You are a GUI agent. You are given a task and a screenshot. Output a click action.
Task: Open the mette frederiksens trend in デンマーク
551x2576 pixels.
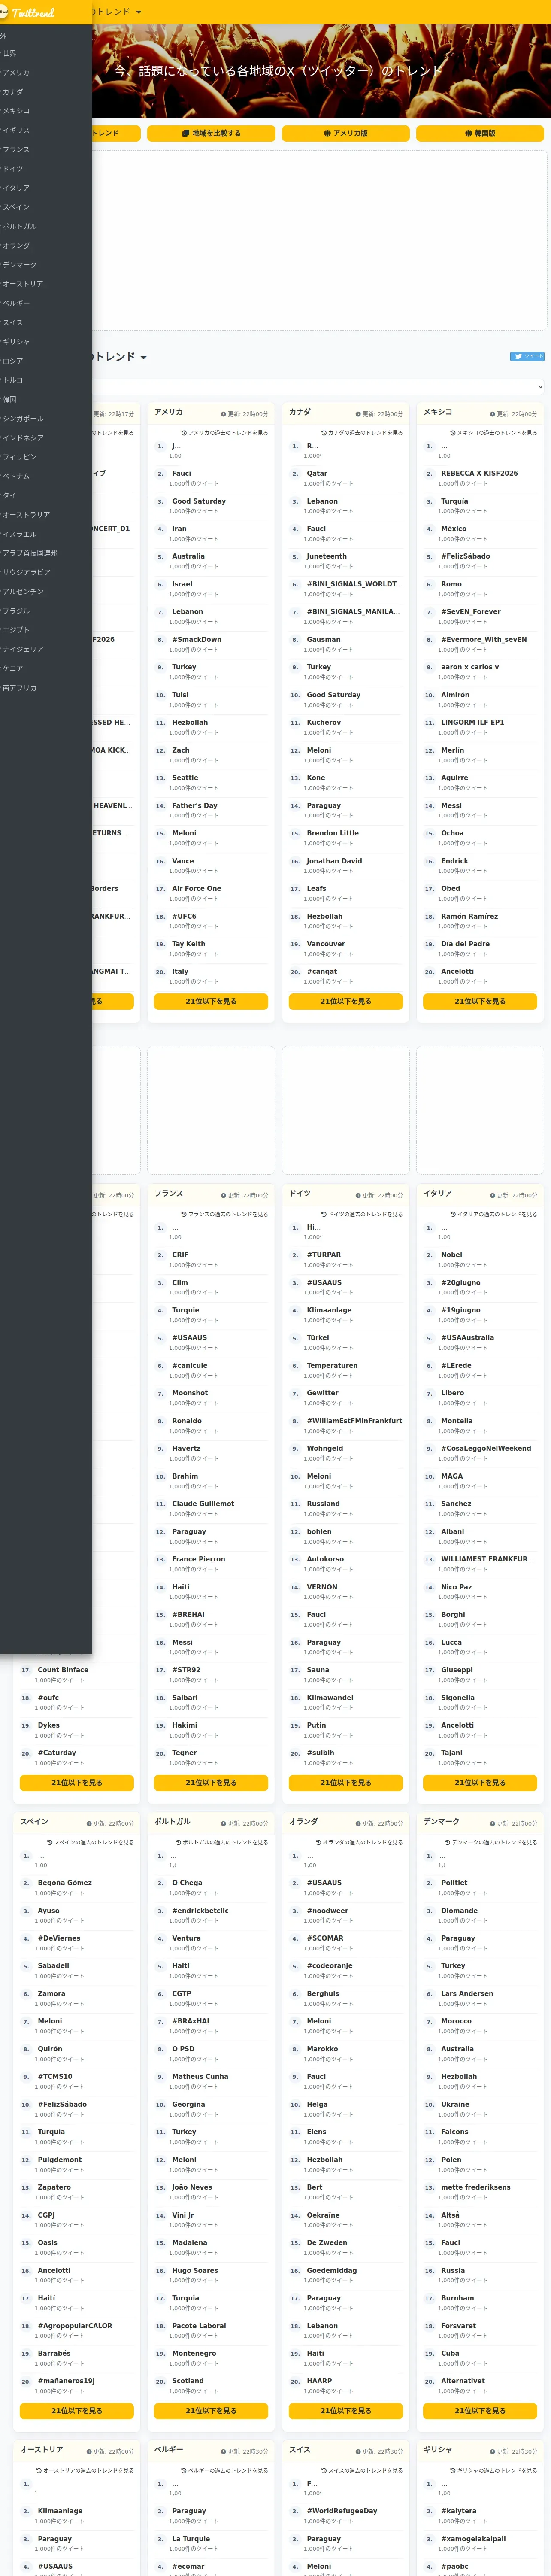coord(476,2187)
